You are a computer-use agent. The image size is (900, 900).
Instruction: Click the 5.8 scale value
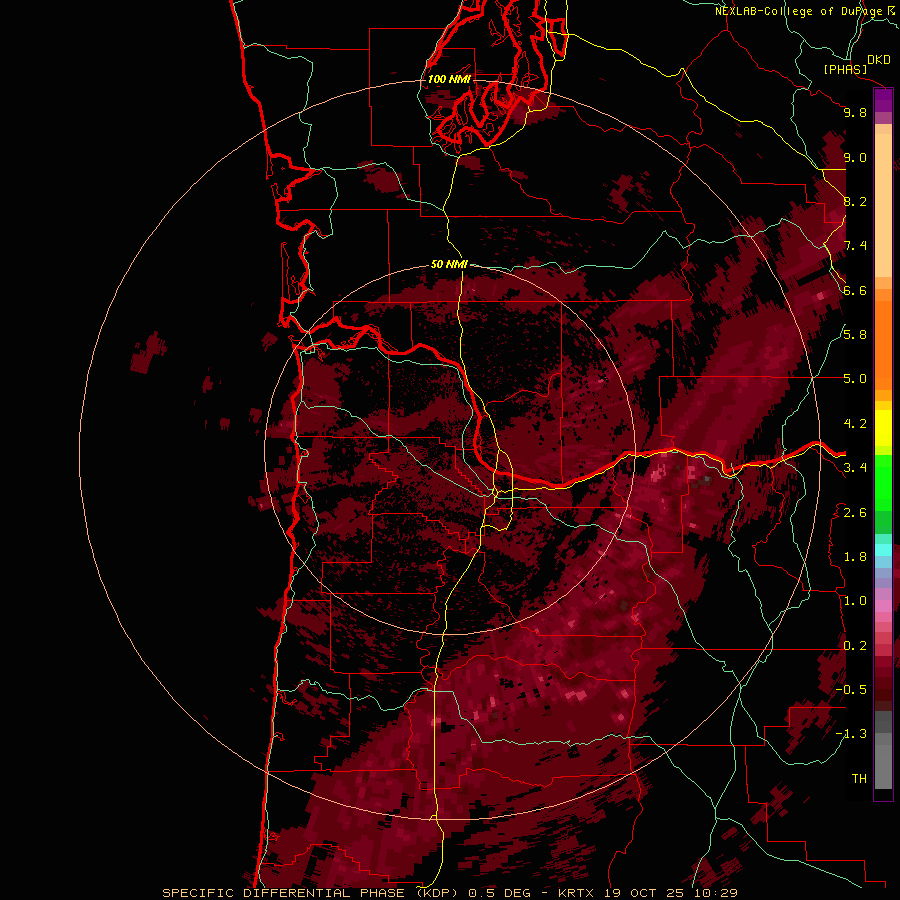[855, 335]
